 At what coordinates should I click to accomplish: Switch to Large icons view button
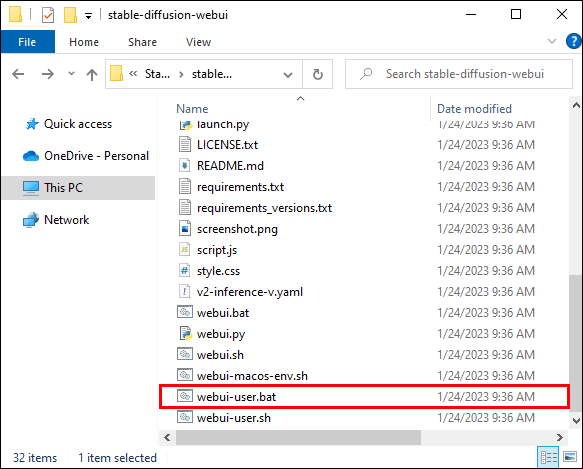point(570,457)
